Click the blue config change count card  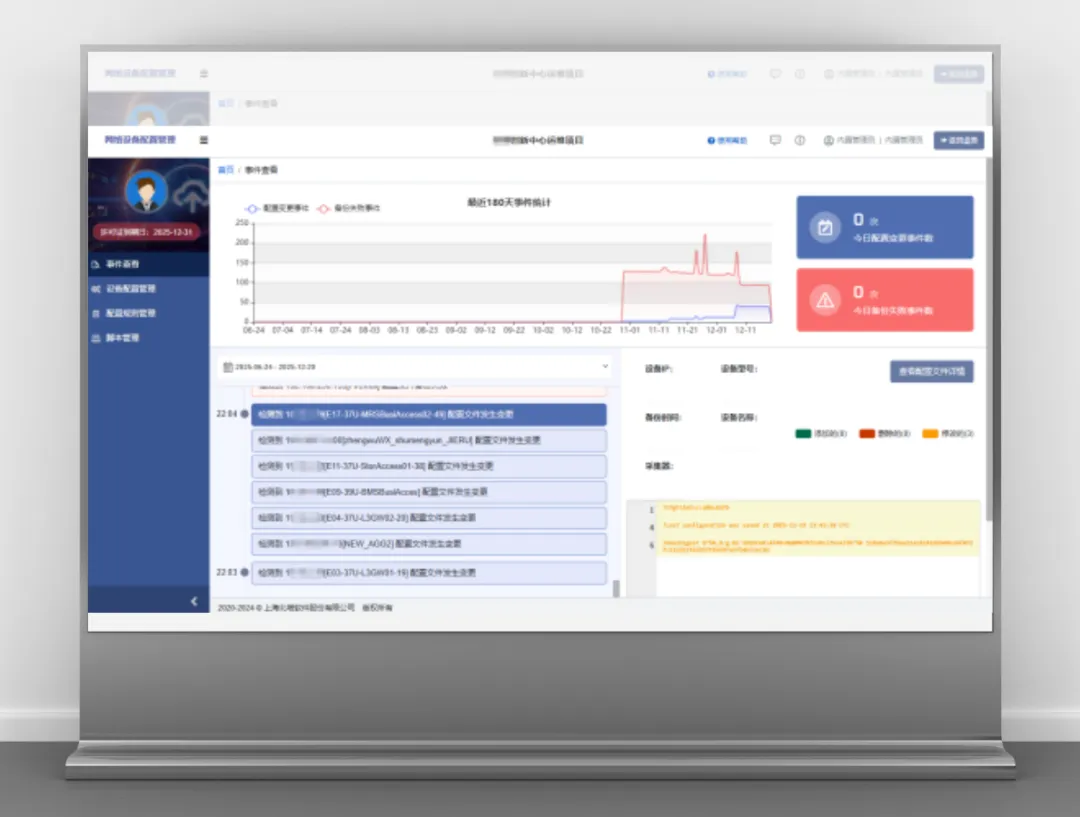[x=885, y=227]
